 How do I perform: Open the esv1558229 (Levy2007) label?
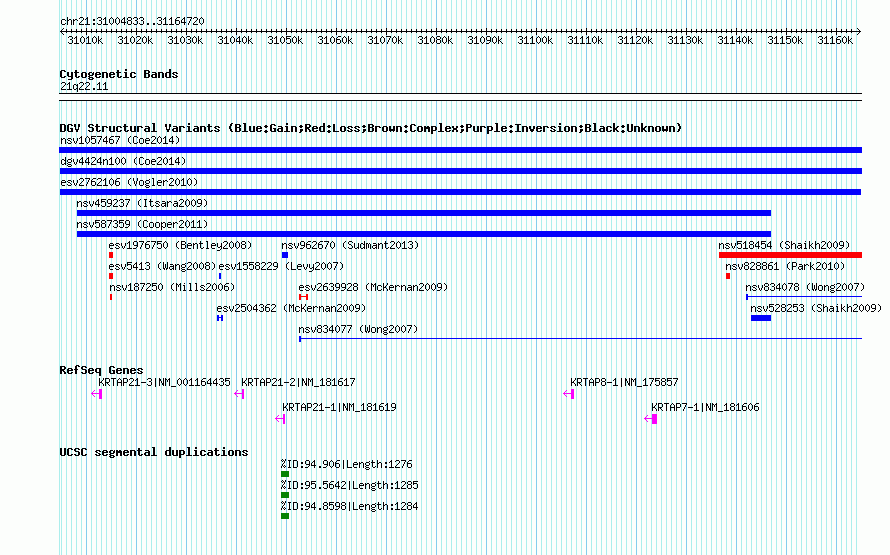pyautogui.click(x=281, y=266)
